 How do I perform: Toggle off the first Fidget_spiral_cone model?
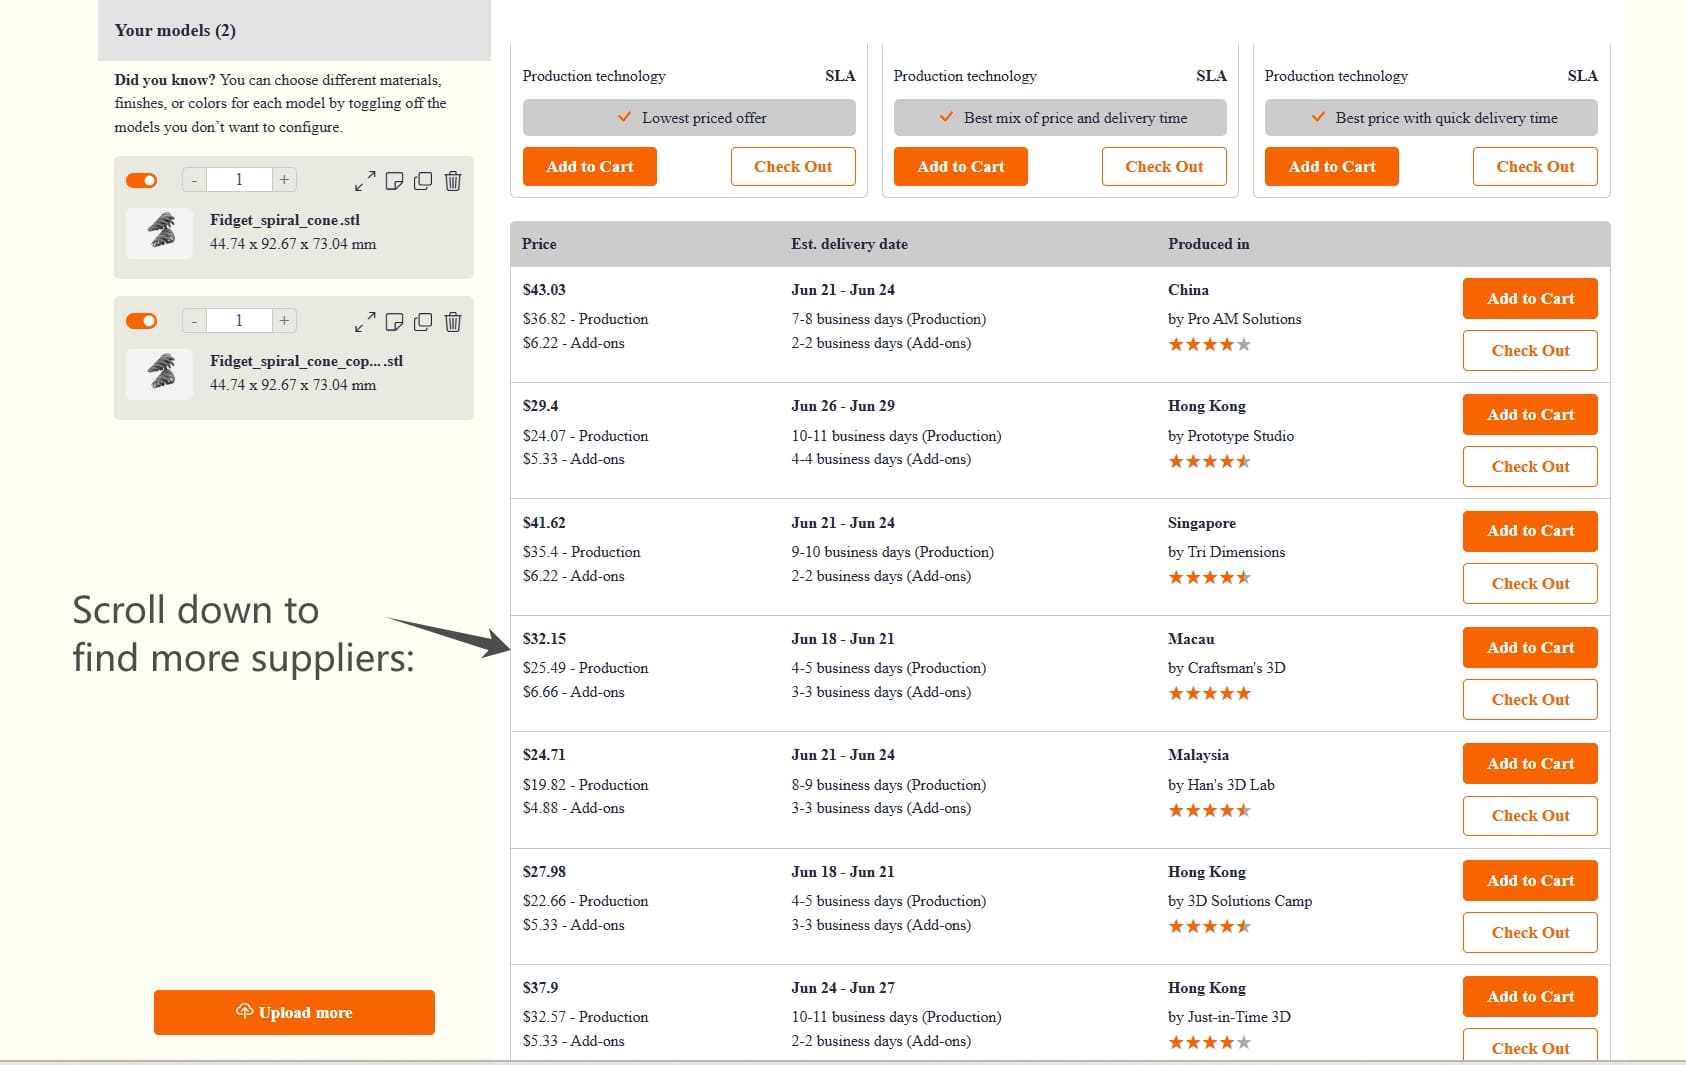coord(142,180)
